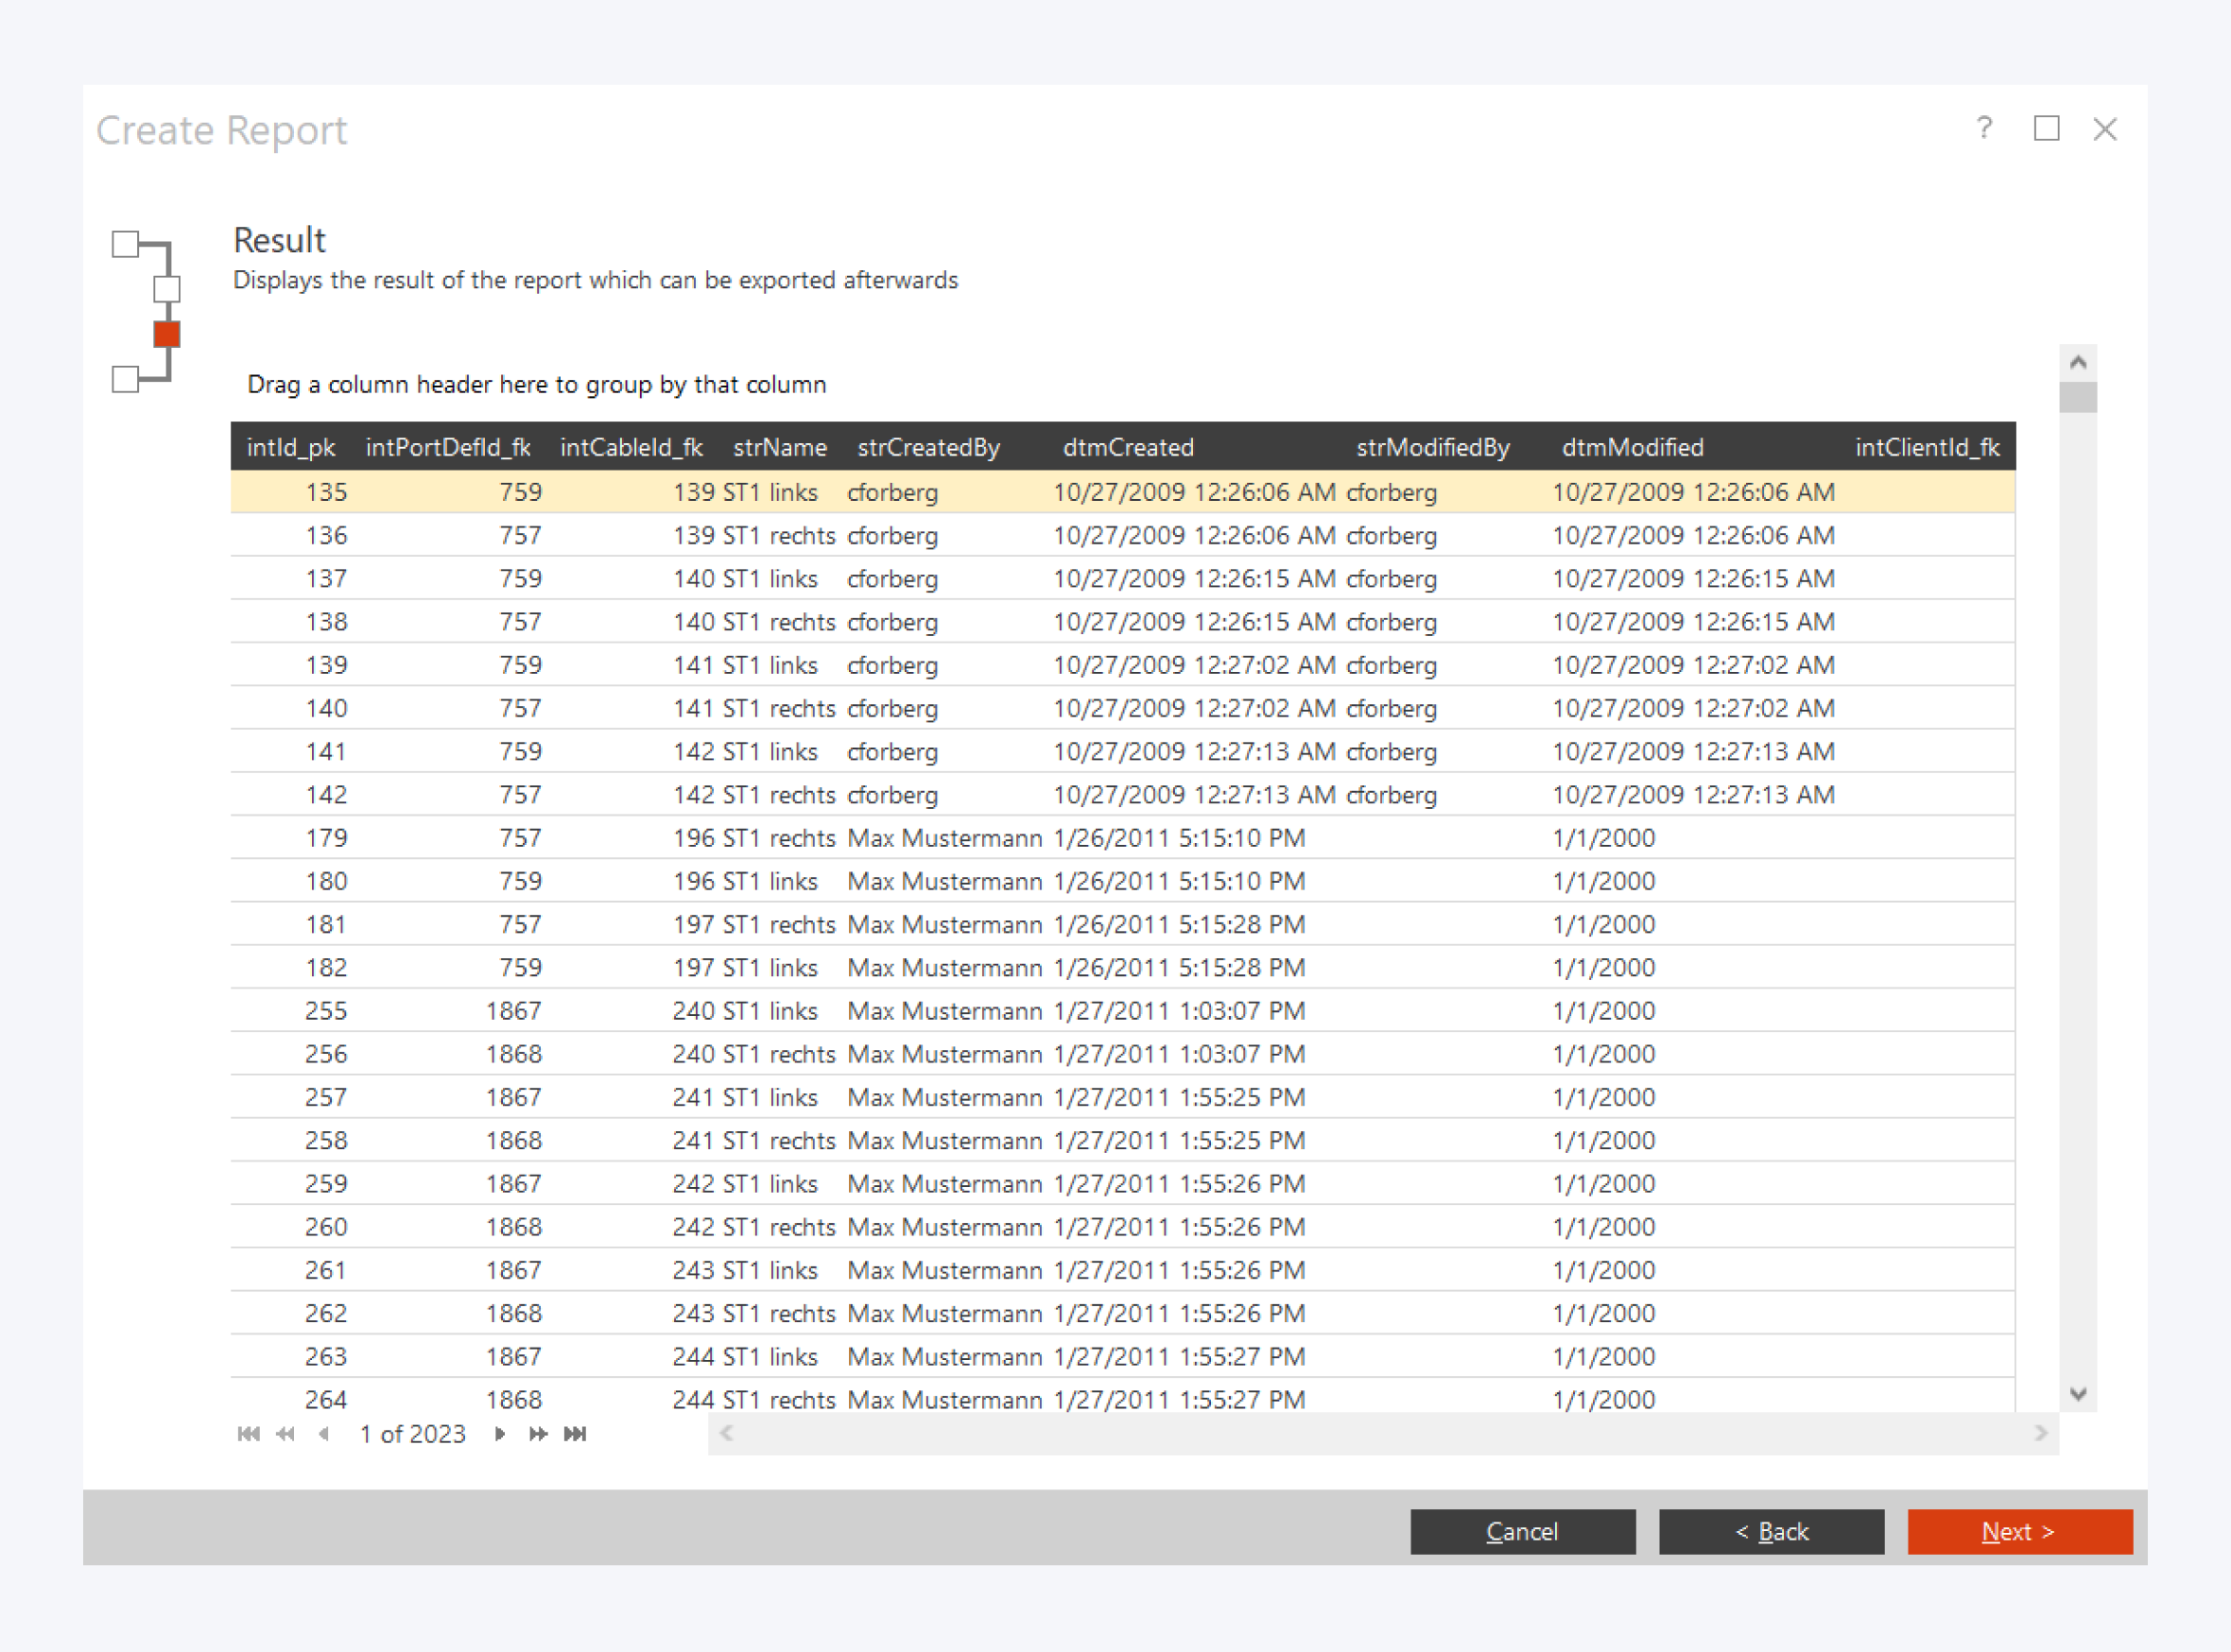Screen dimensions: 2231x1652
Task: Go to the last page of results
Action: [x=575, y=1434]
